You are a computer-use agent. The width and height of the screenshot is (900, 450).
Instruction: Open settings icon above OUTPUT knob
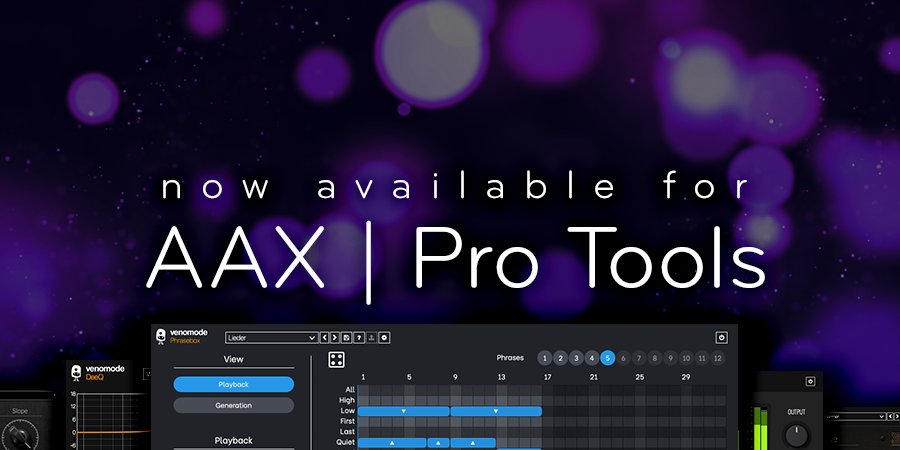(x=810, y=381)
